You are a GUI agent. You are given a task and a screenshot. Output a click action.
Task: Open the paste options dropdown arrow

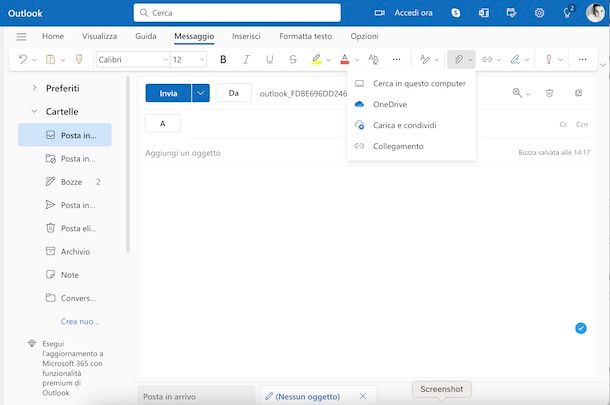click(63, 60)
